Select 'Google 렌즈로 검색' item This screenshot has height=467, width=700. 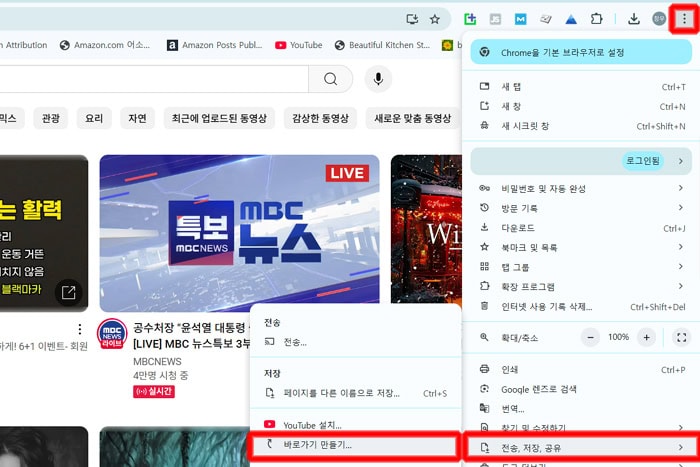tap(581, 389)
